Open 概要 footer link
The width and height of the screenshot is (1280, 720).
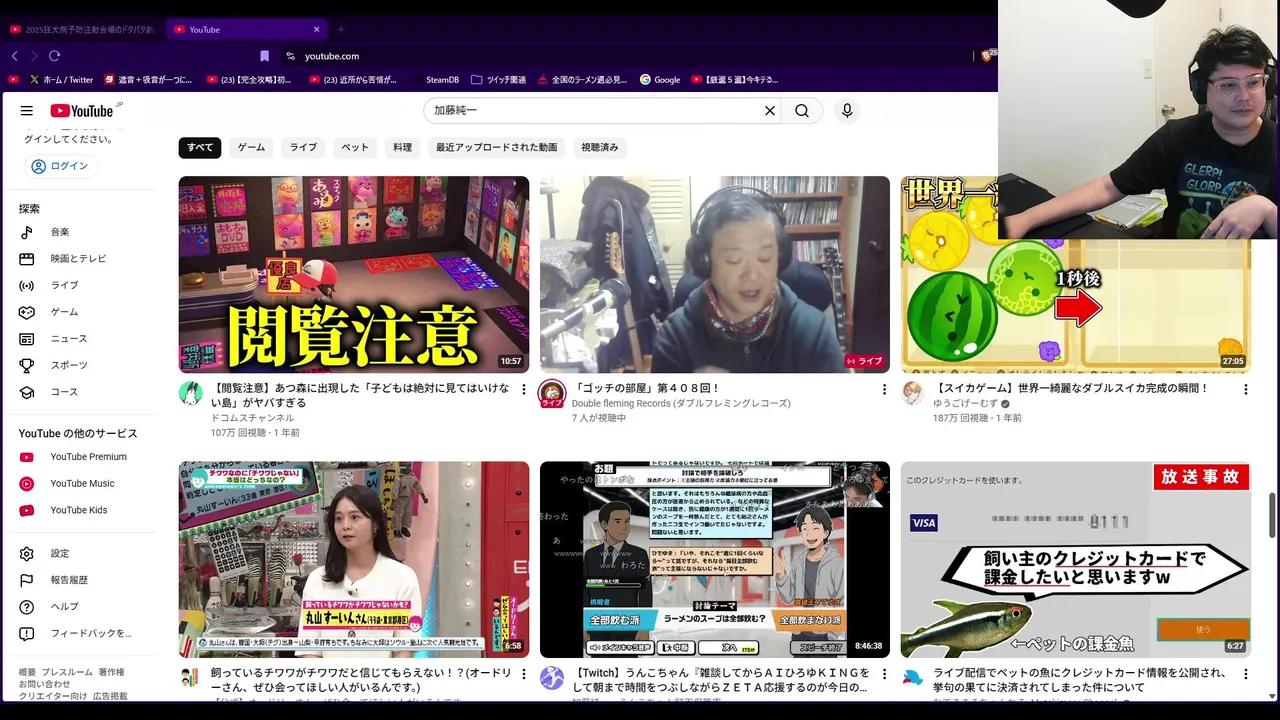27,672
